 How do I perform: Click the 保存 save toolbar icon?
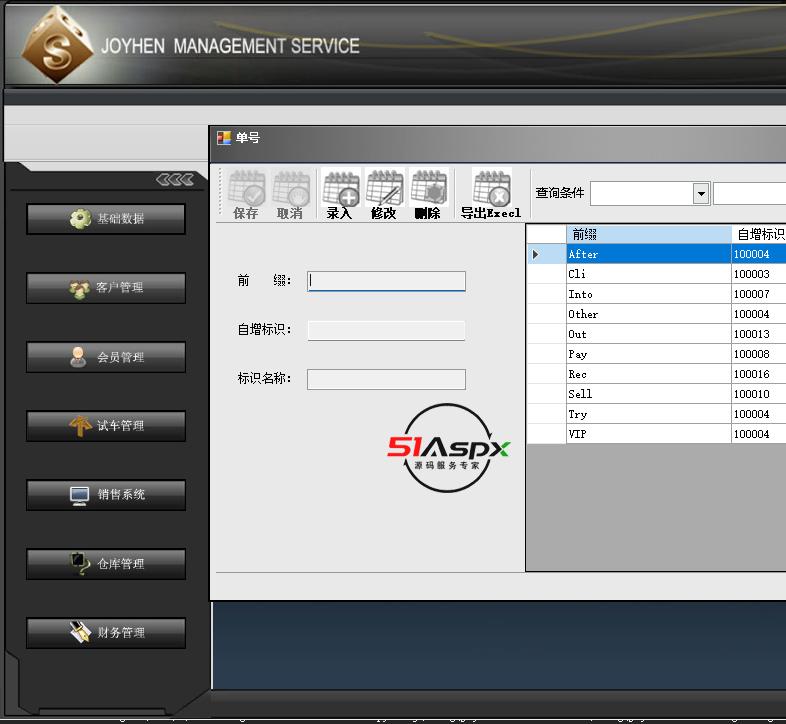pyautogui.click(x=246, y=194)
